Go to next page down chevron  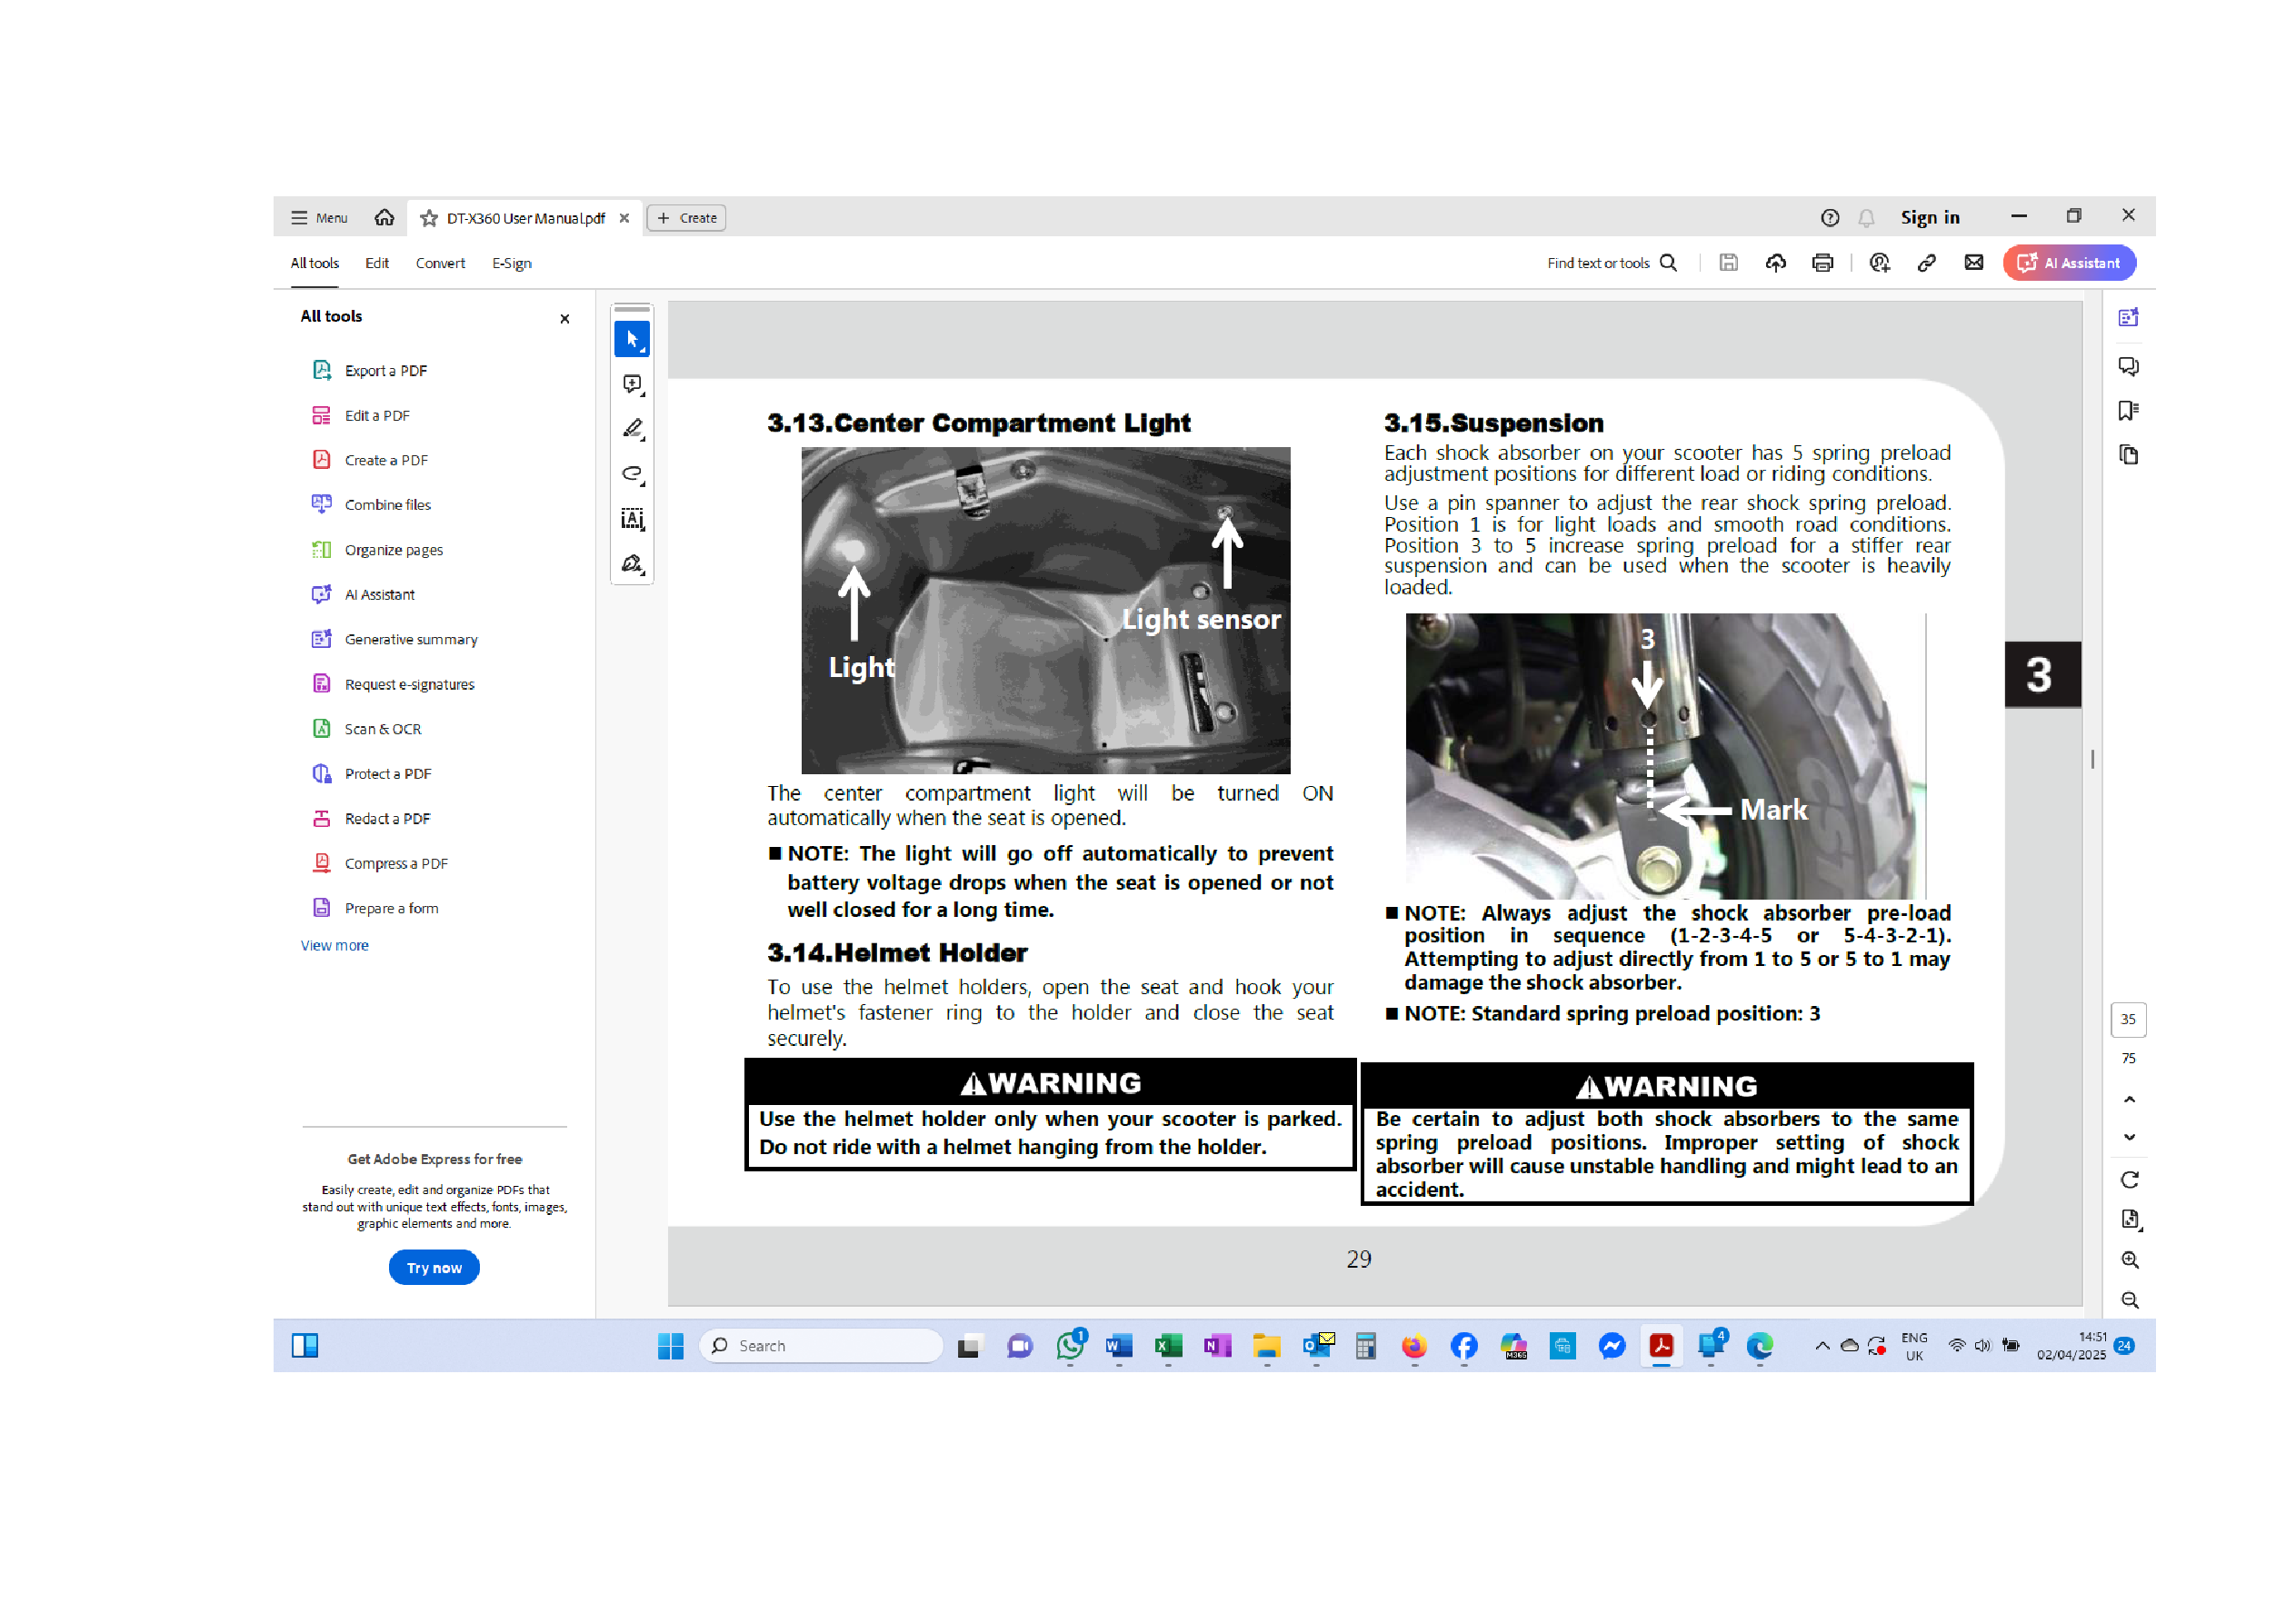pos(2129,1137)
